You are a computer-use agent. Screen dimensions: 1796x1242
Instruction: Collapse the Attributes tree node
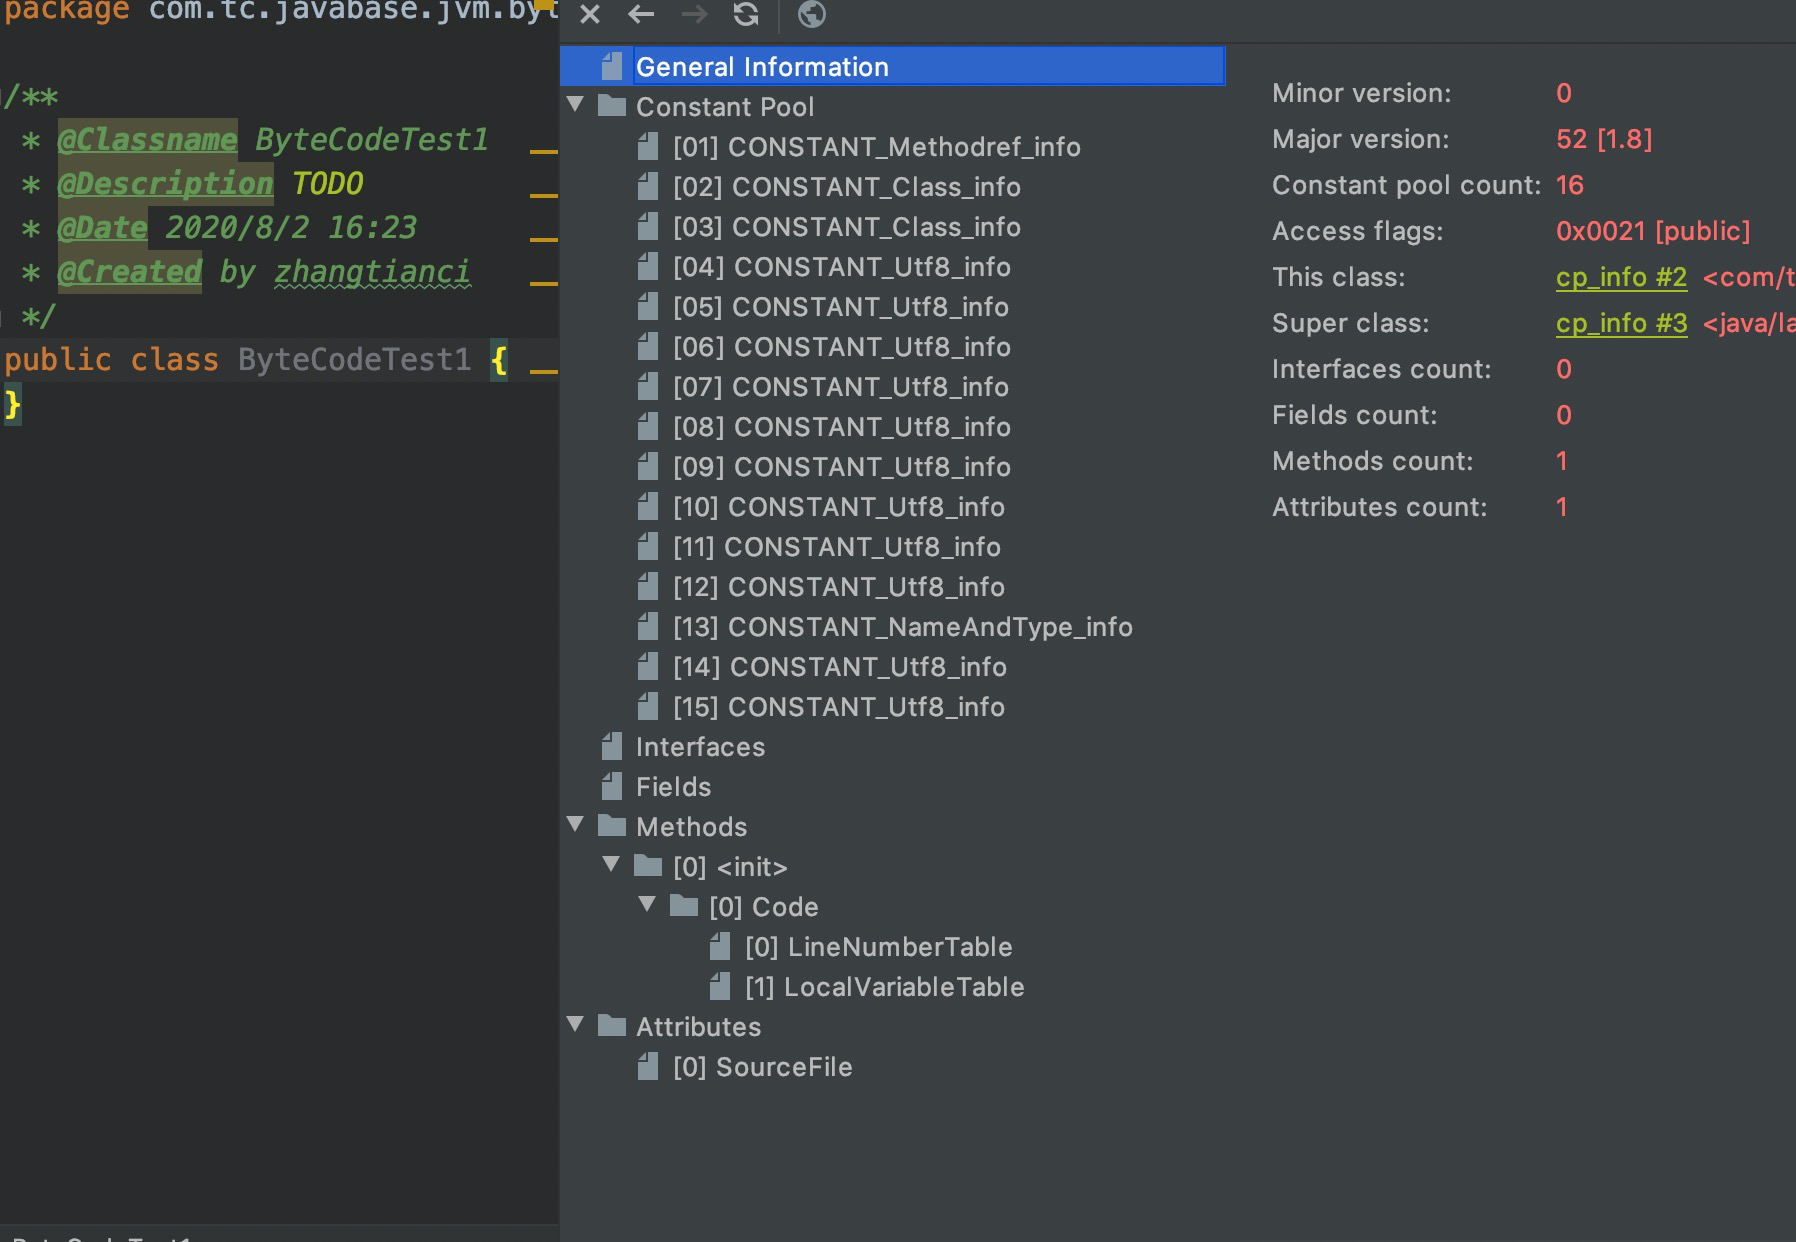tap(576, 1025)
